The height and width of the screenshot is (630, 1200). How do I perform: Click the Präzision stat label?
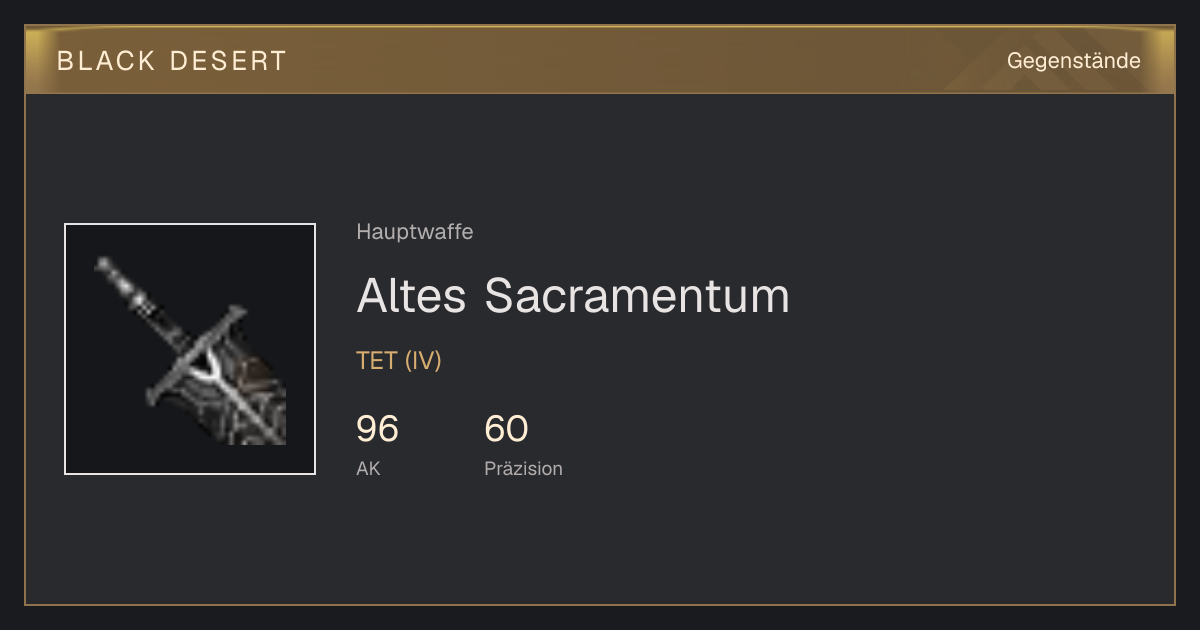[523, 468]
